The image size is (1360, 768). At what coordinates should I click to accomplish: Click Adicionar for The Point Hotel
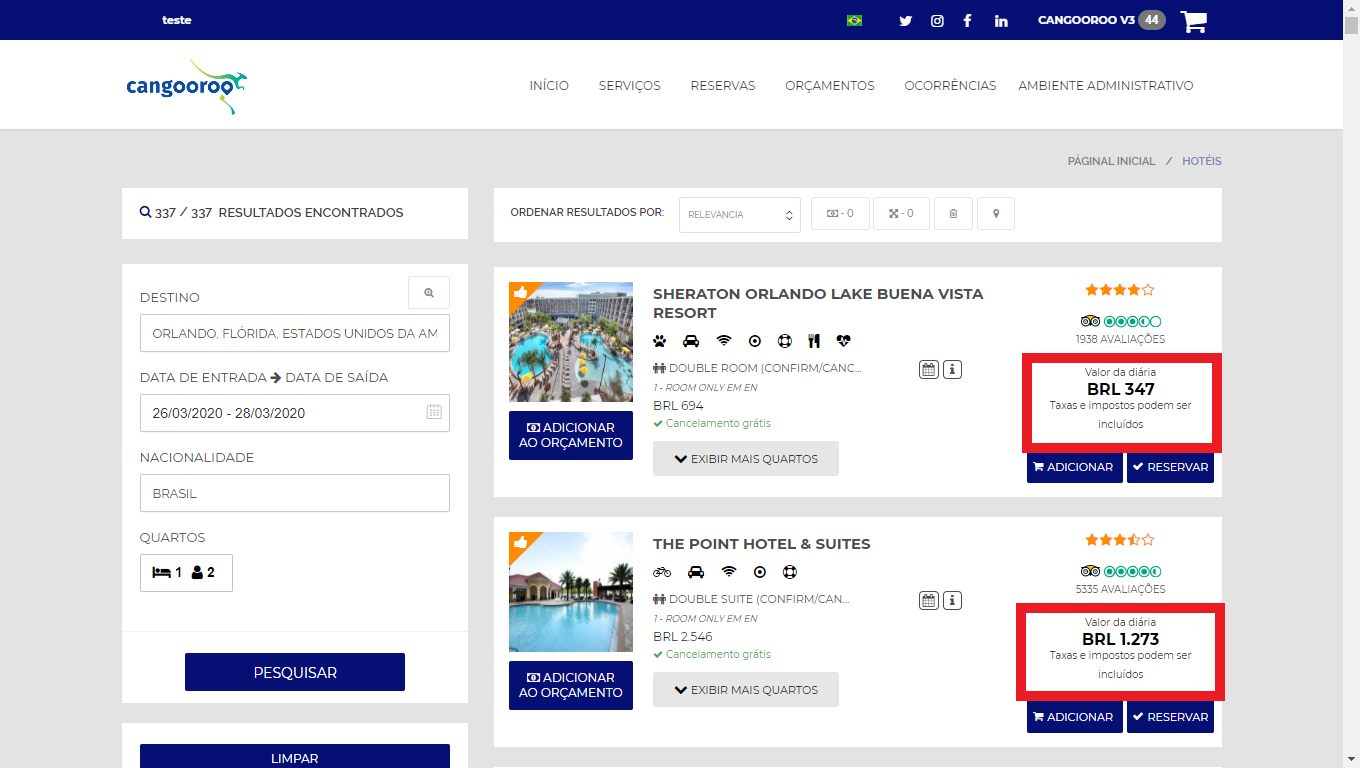[x=1075, y=717]
